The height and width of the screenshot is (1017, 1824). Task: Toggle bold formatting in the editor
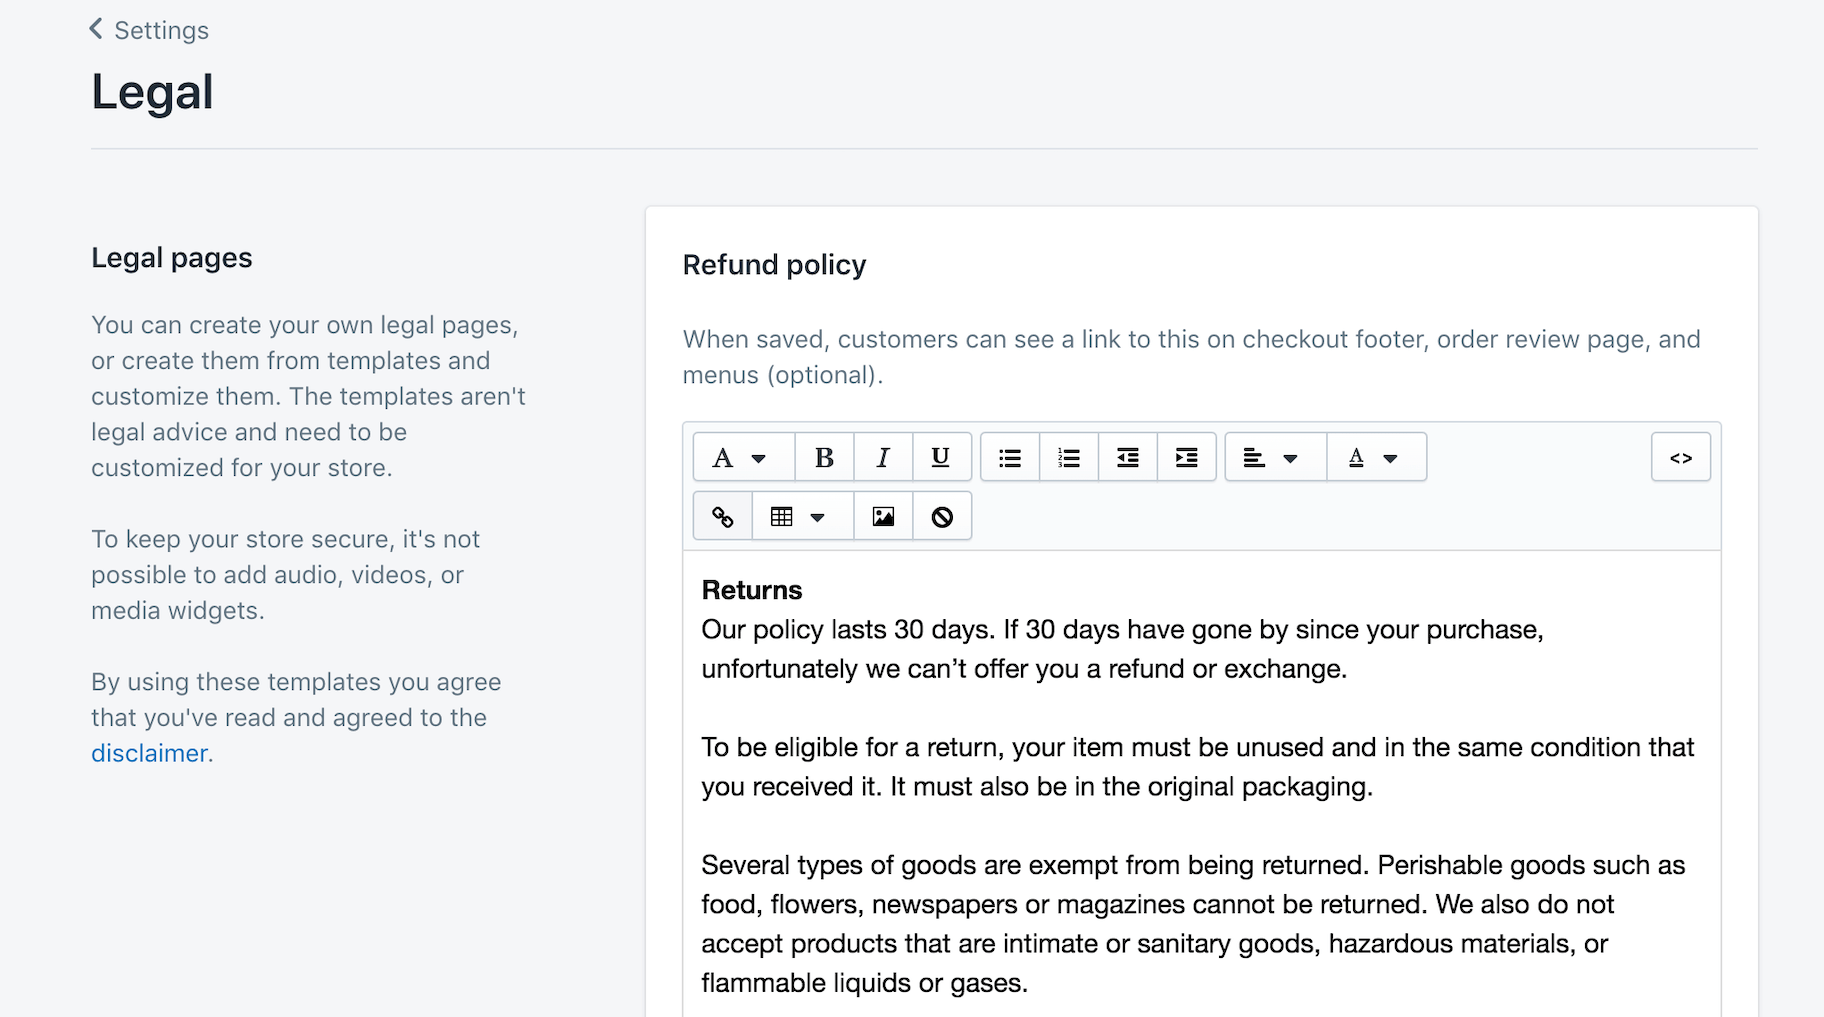(x=824, y=457)
